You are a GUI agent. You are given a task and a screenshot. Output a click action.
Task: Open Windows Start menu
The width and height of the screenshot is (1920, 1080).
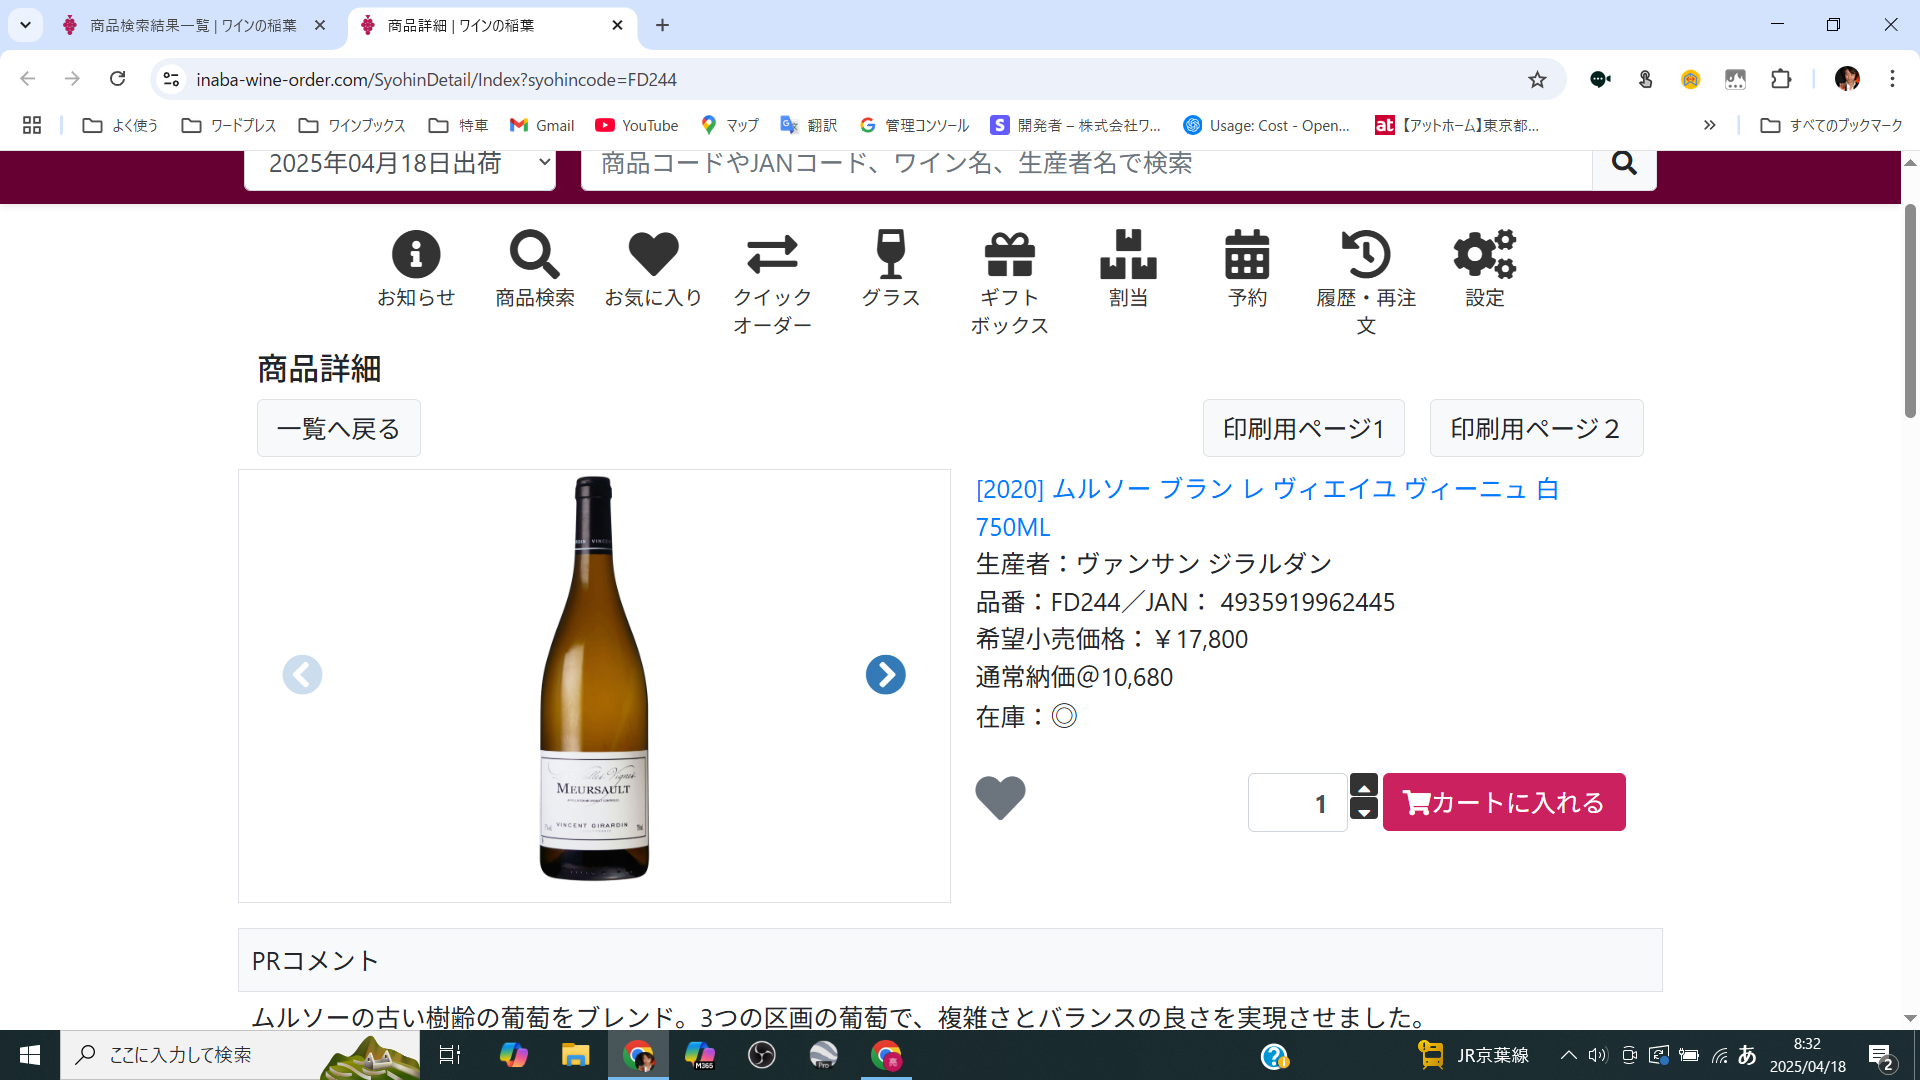[30, 1055]
